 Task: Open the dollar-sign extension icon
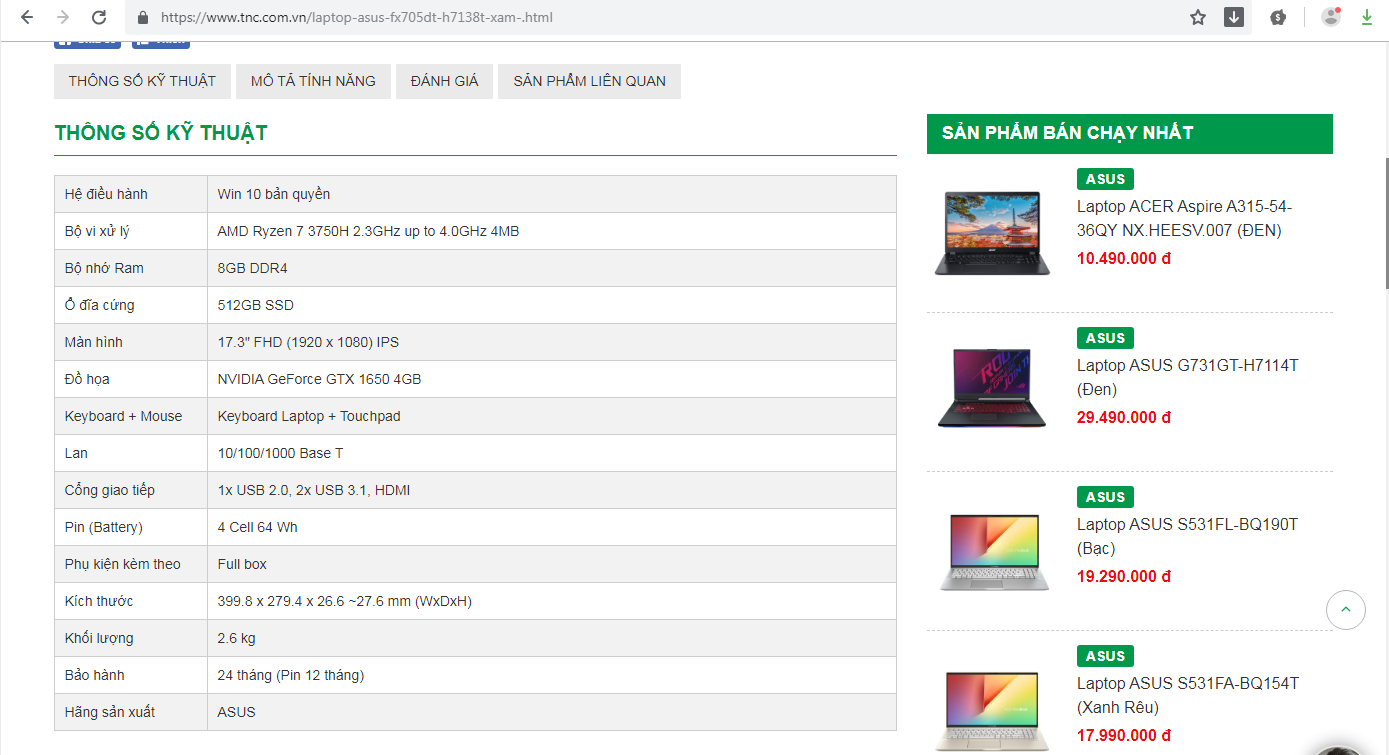(x=1278, y=17)
